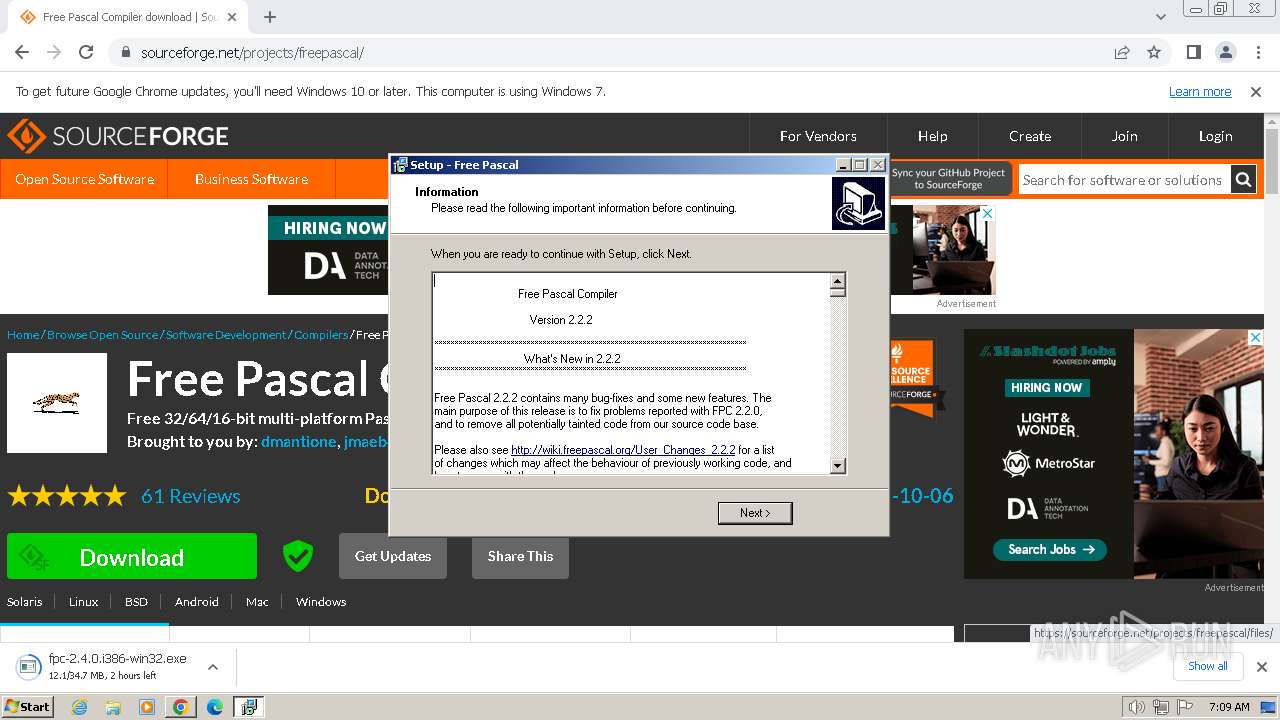1280x720 pixels.
Task: Bookmark this page with the star icon
Action: 1154,52
